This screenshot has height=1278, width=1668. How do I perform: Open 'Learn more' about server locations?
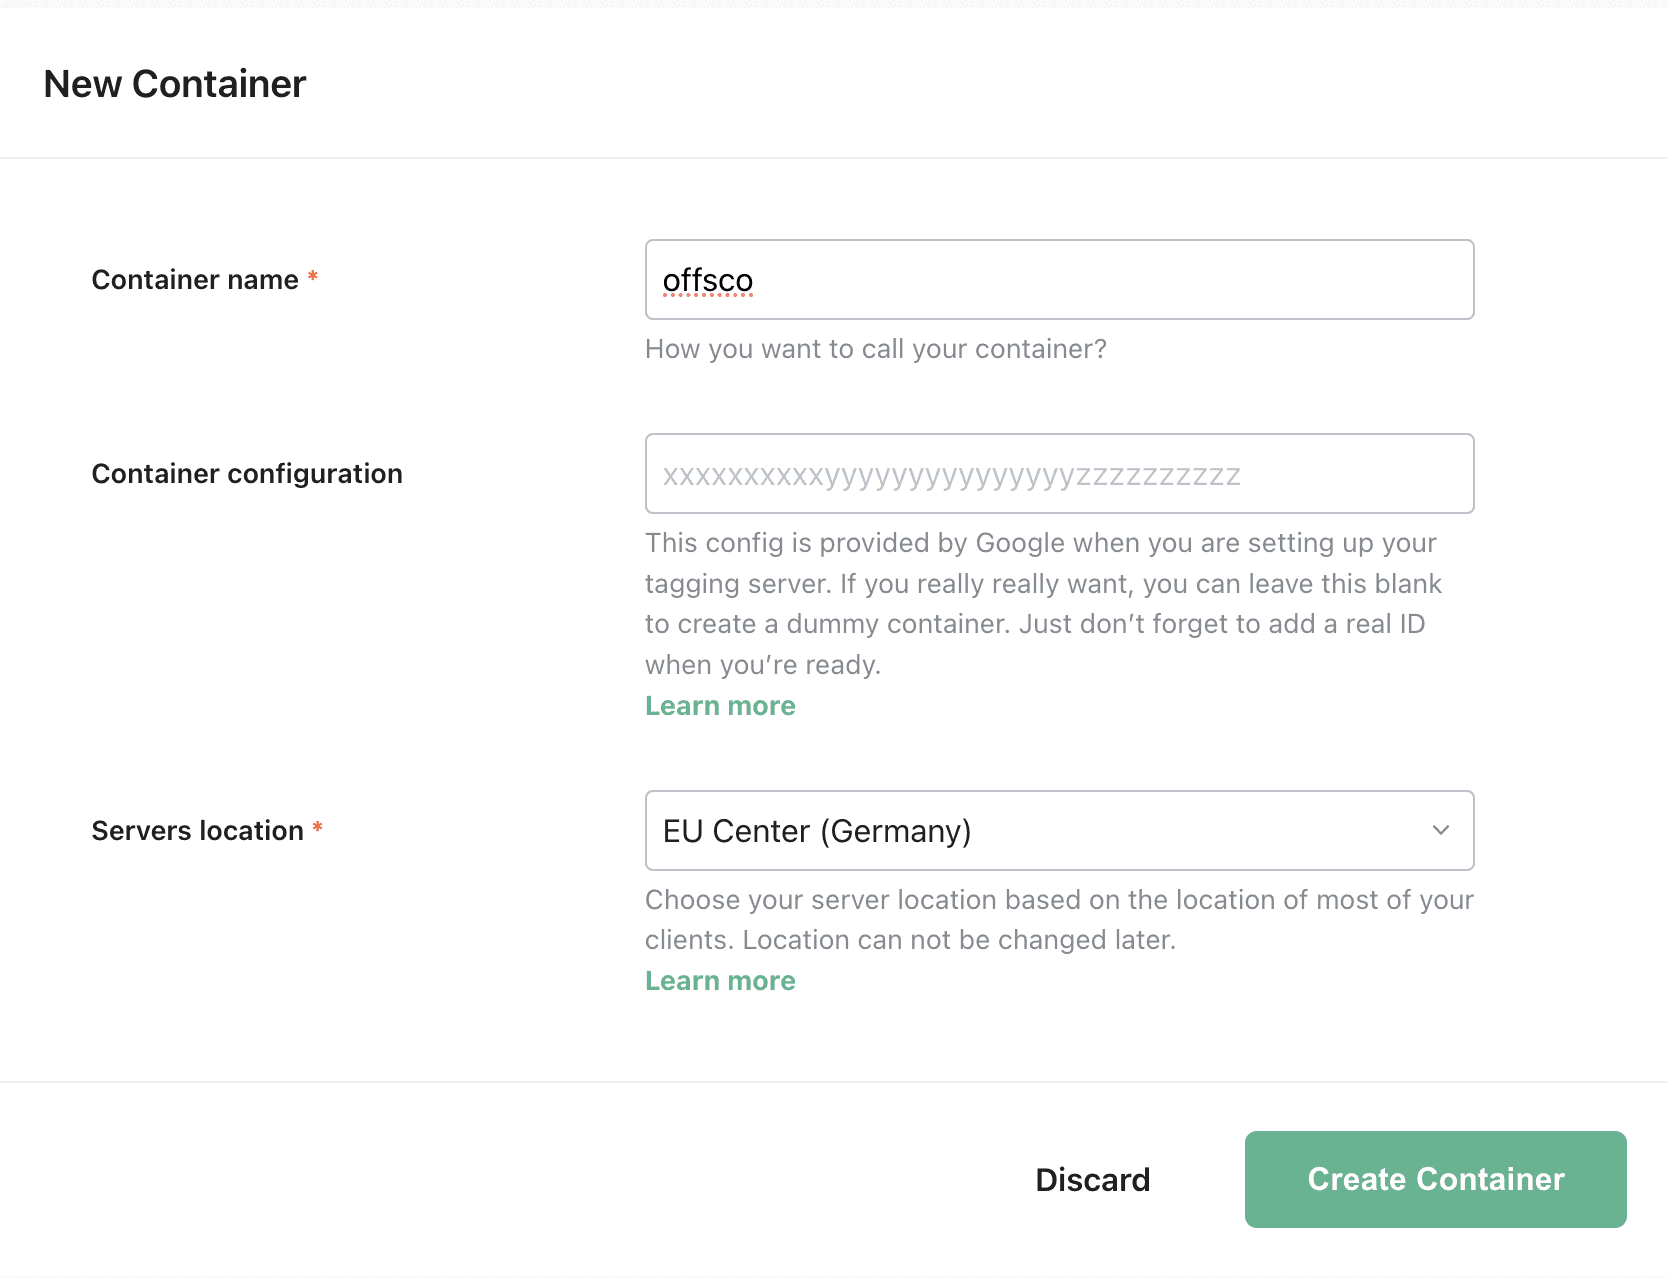[x=720, y=980]
